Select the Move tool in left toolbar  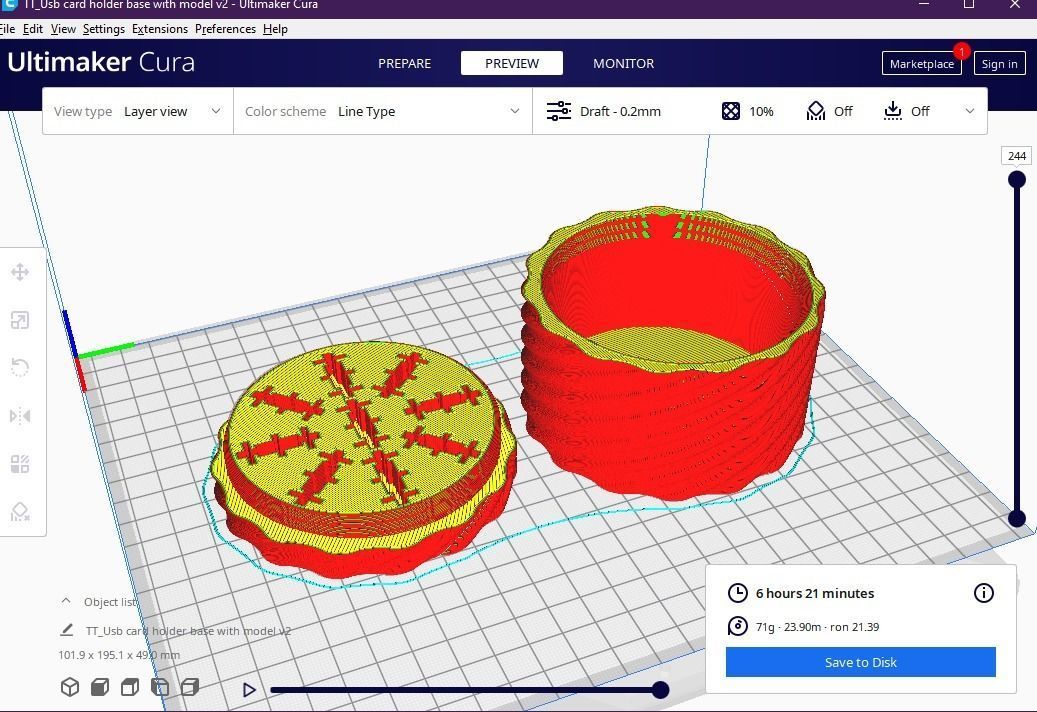(20, 272)
